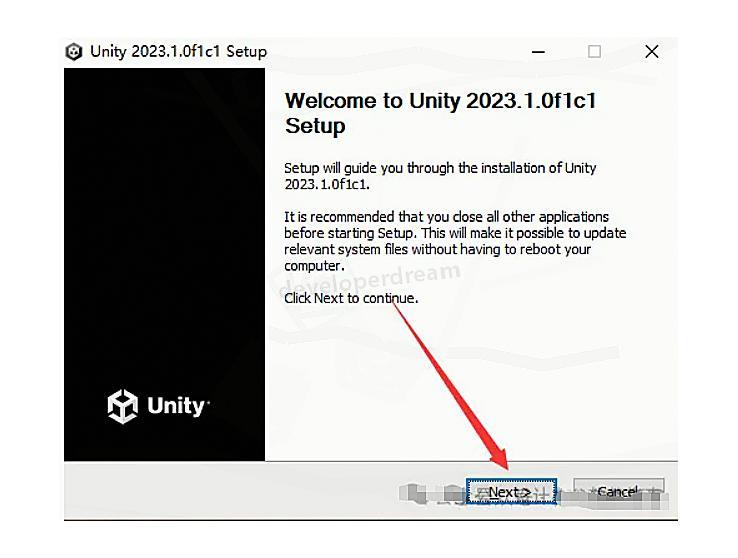Screen dimensions: 738x558
Task: Click the grey button bar left empty area
Action: (231, 492)
